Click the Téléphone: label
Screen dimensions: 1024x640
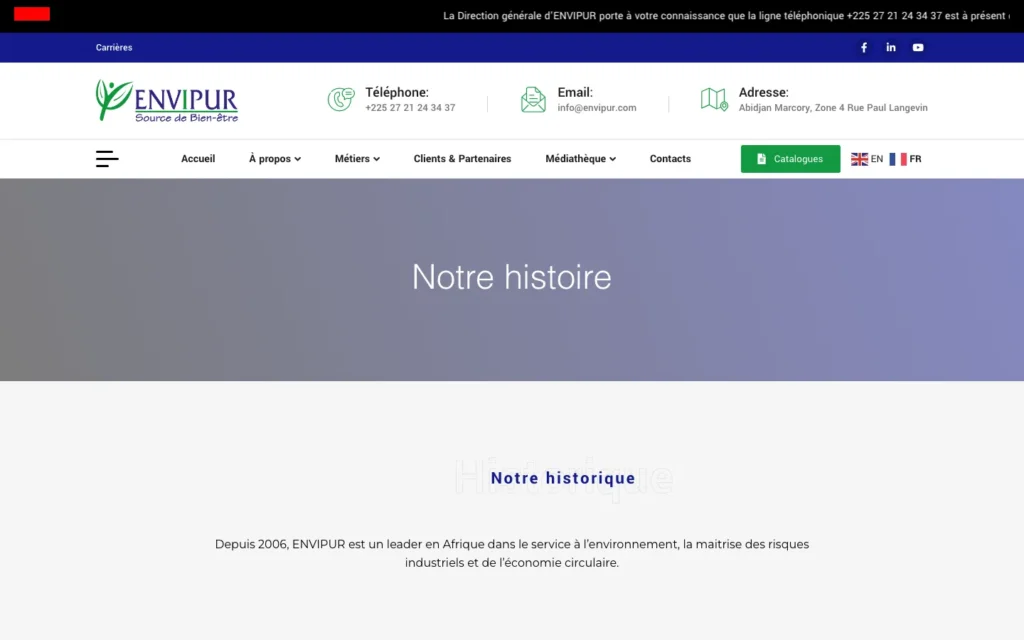pos(397,92)
